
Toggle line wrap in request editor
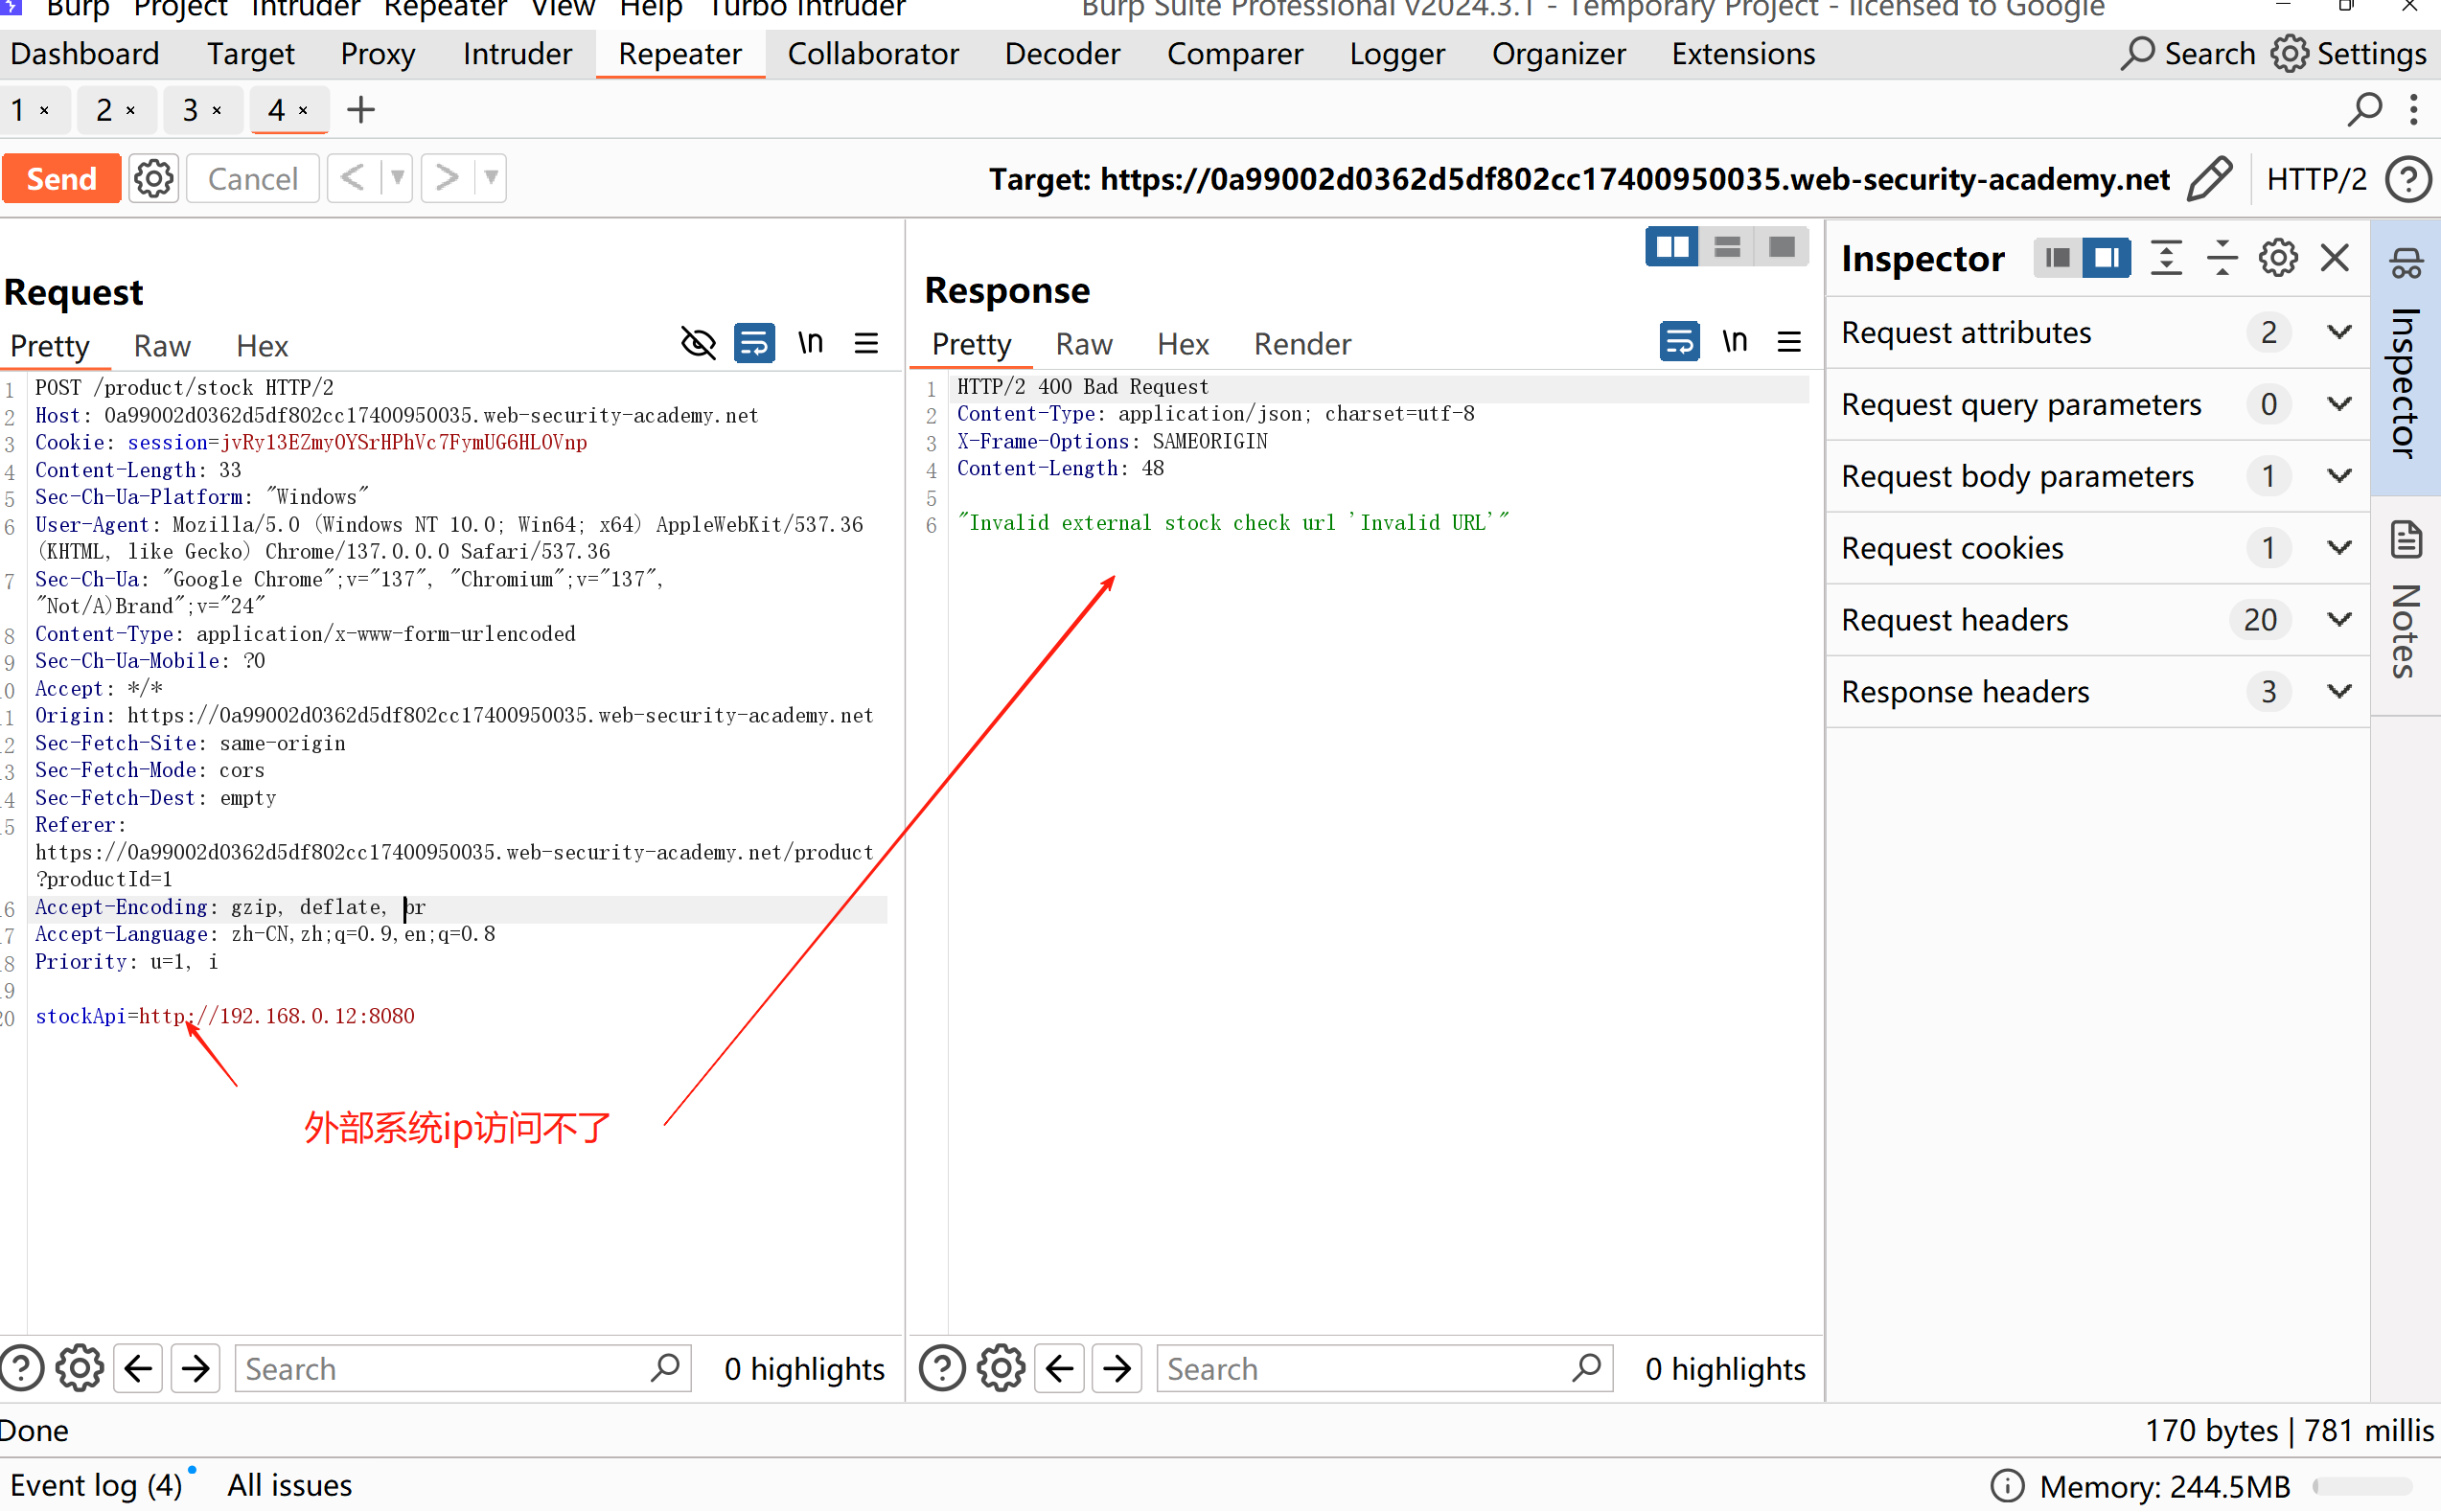pos(754,344)
